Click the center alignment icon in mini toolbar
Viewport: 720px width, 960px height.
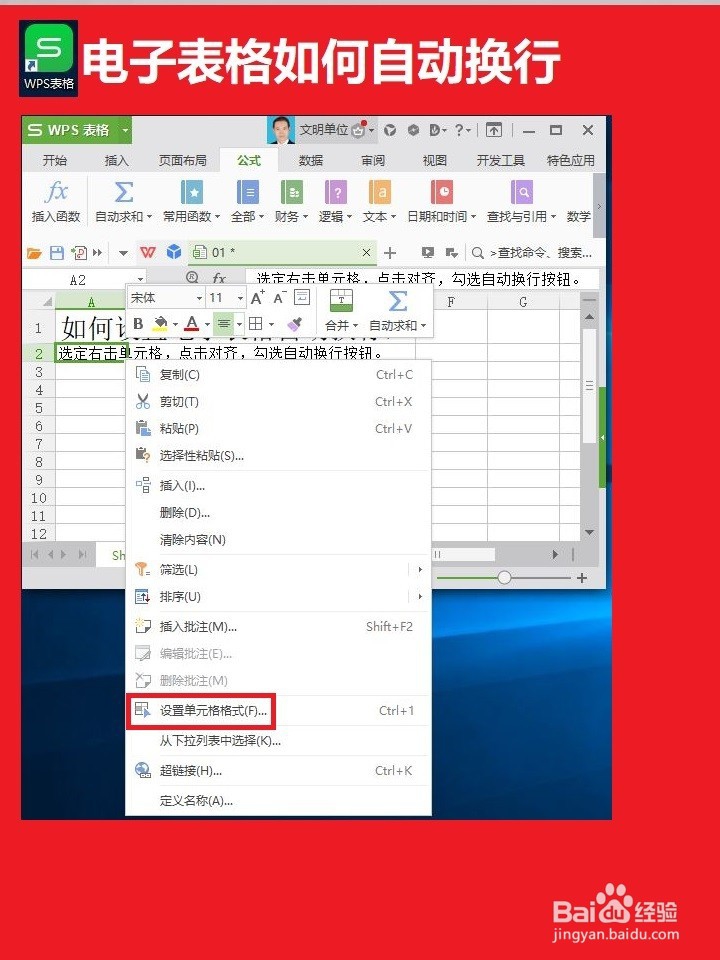tap(224, 323)
